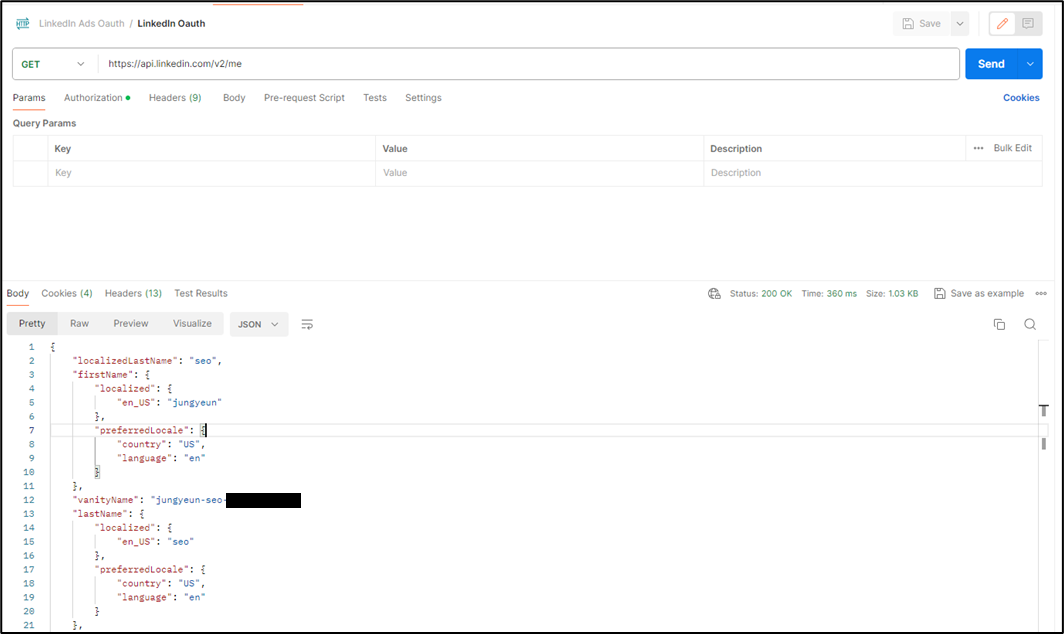Click the query param Value field
Image resolution: width=1064 pixels, height=634 pixels.
[x=539, y=173]
